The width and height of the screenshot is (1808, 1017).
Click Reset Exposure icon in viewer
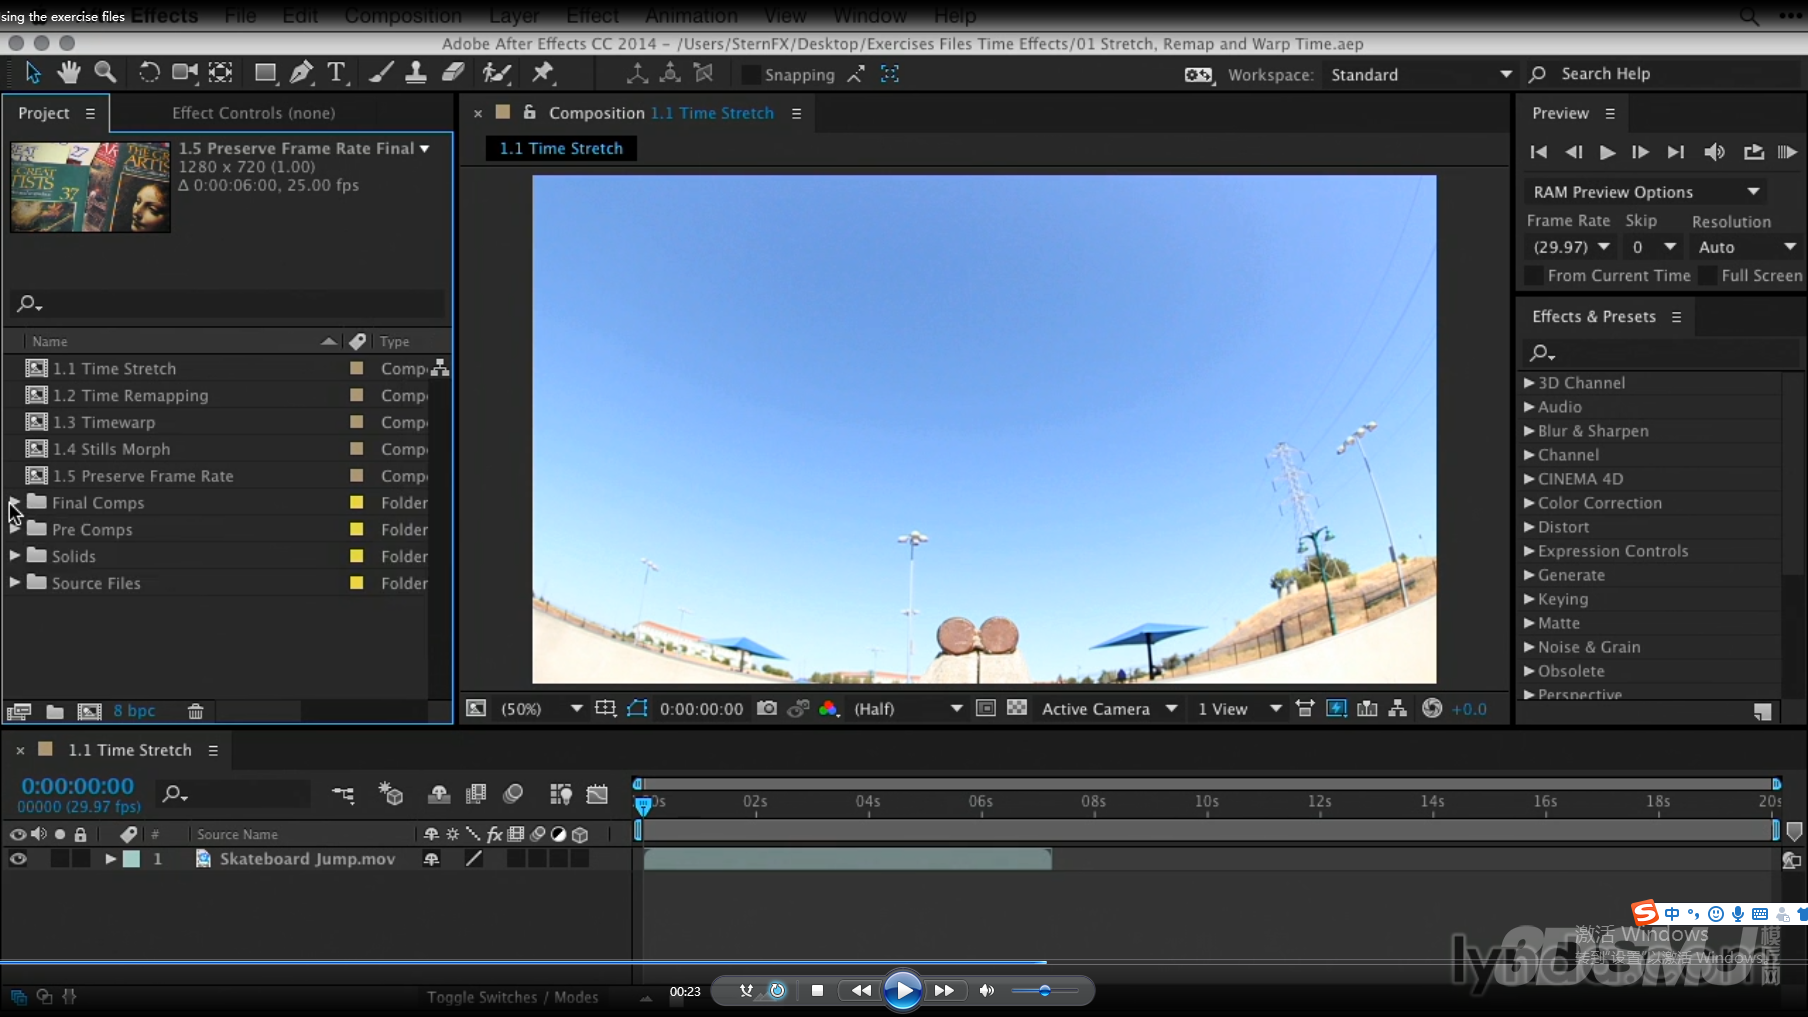[x=1432, y=708]
